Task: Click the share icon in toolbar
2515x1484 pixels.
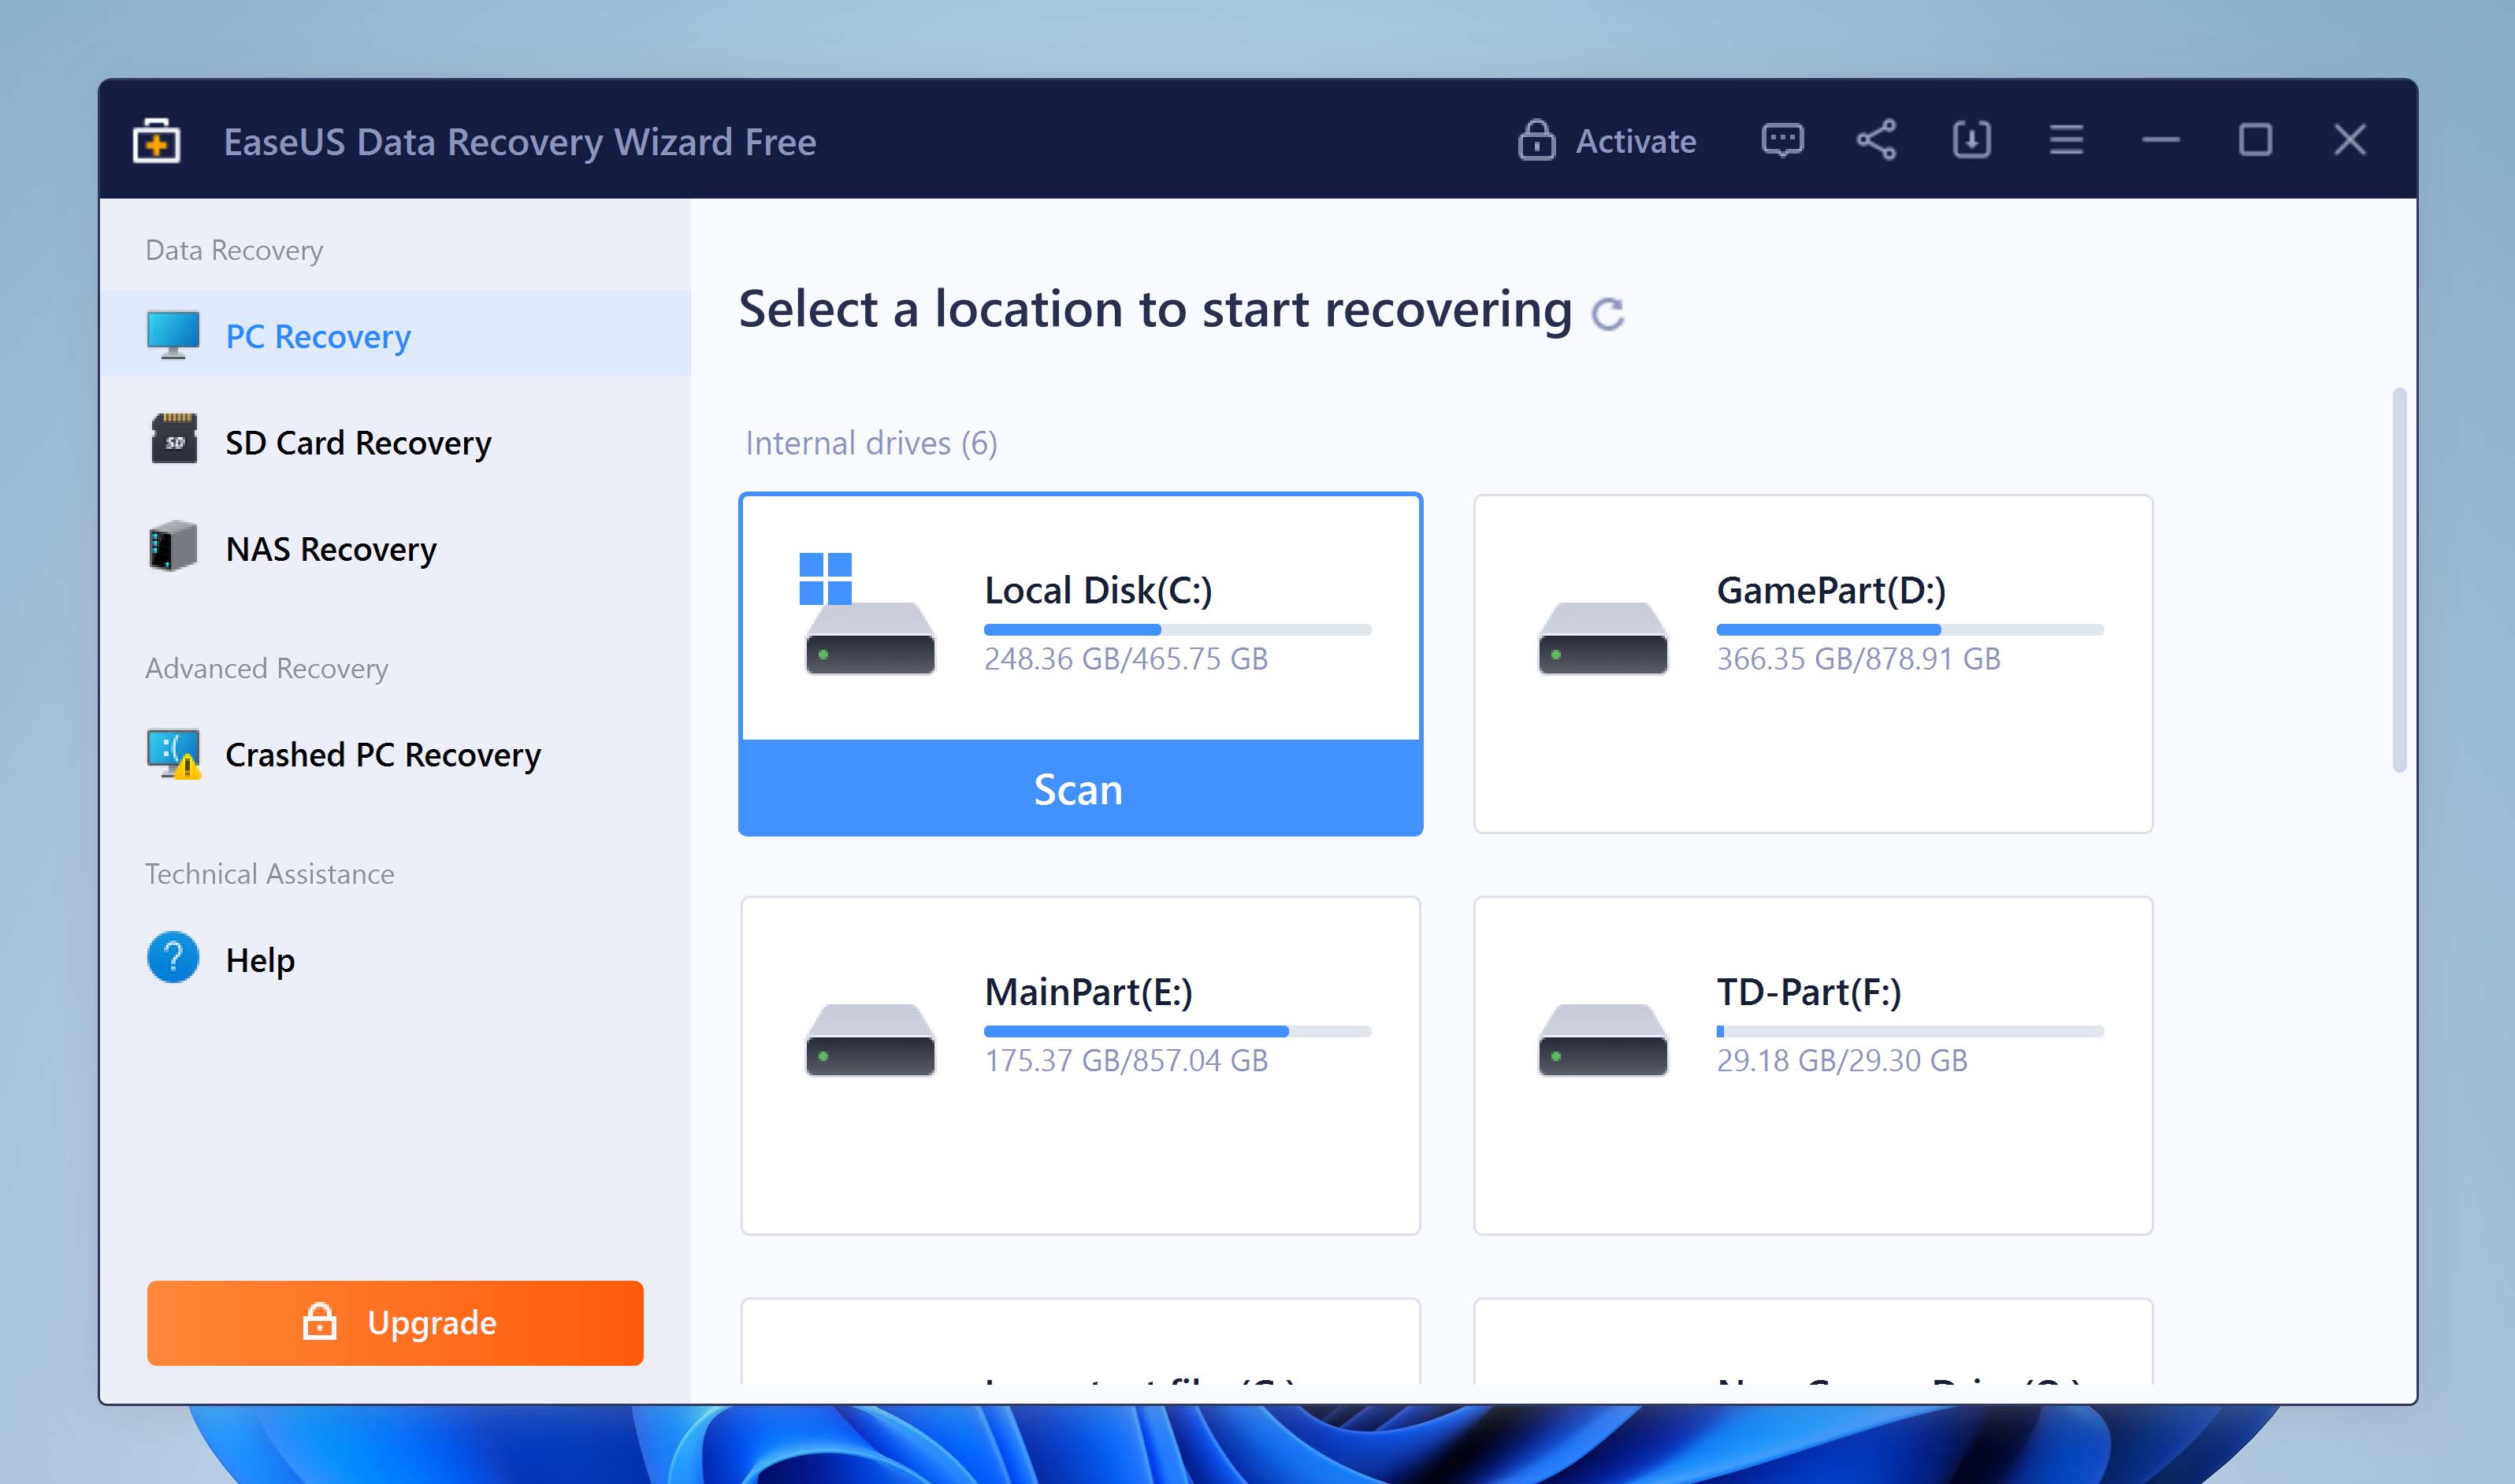Action: tap(1876, 139)
